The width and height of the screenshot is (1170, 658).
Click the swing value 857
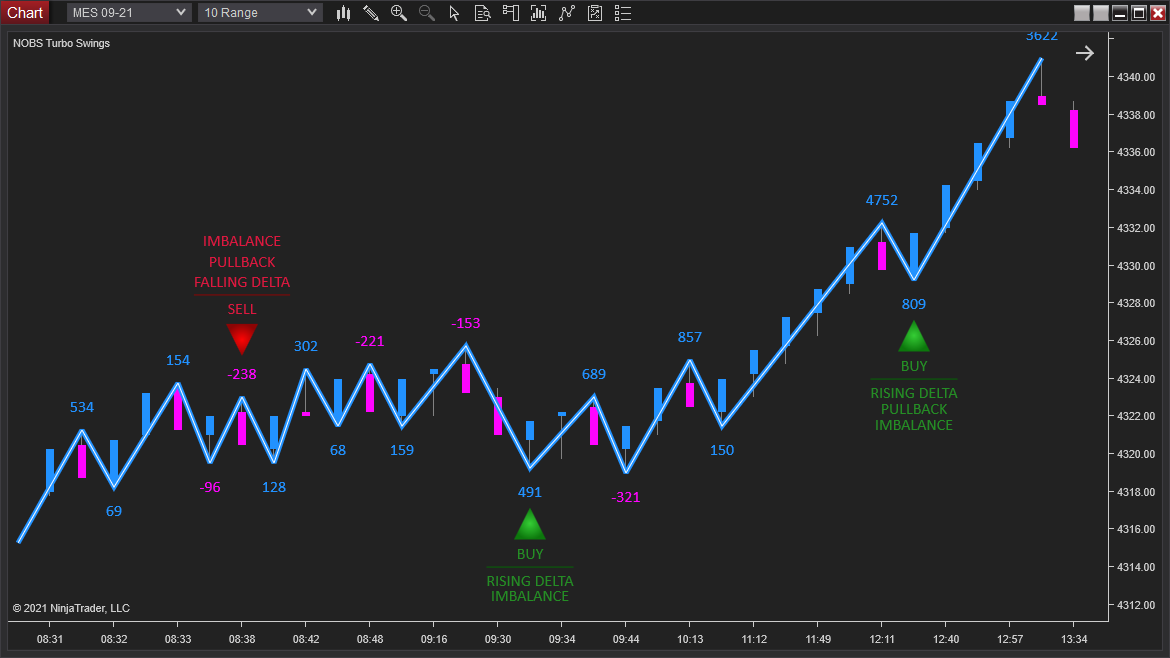click(689, 337)
